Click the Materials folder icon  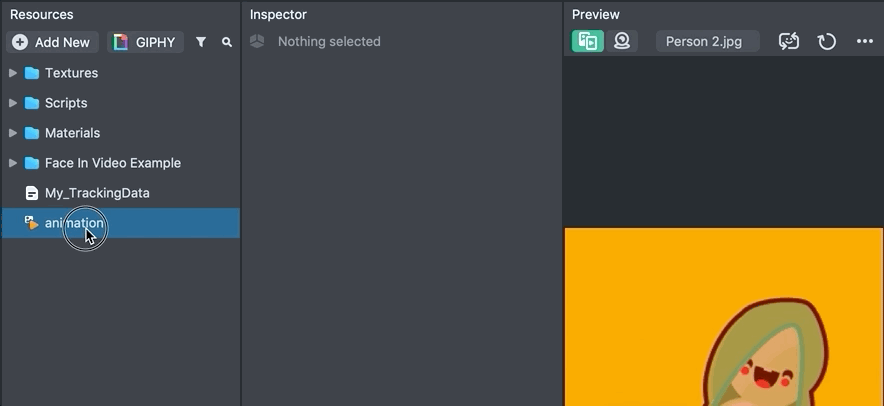coord(32,133)
